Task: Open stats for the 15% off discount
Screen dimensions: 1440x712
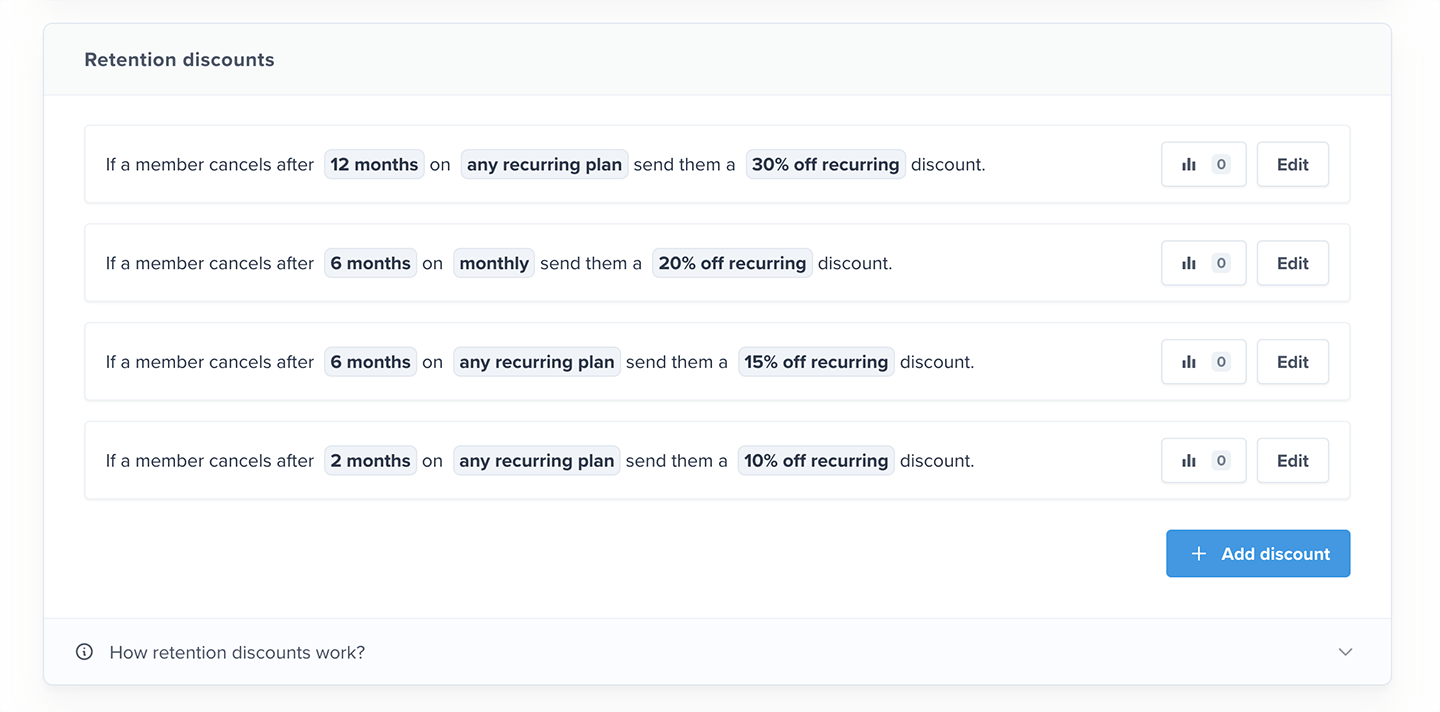Action: point(1203,362)
